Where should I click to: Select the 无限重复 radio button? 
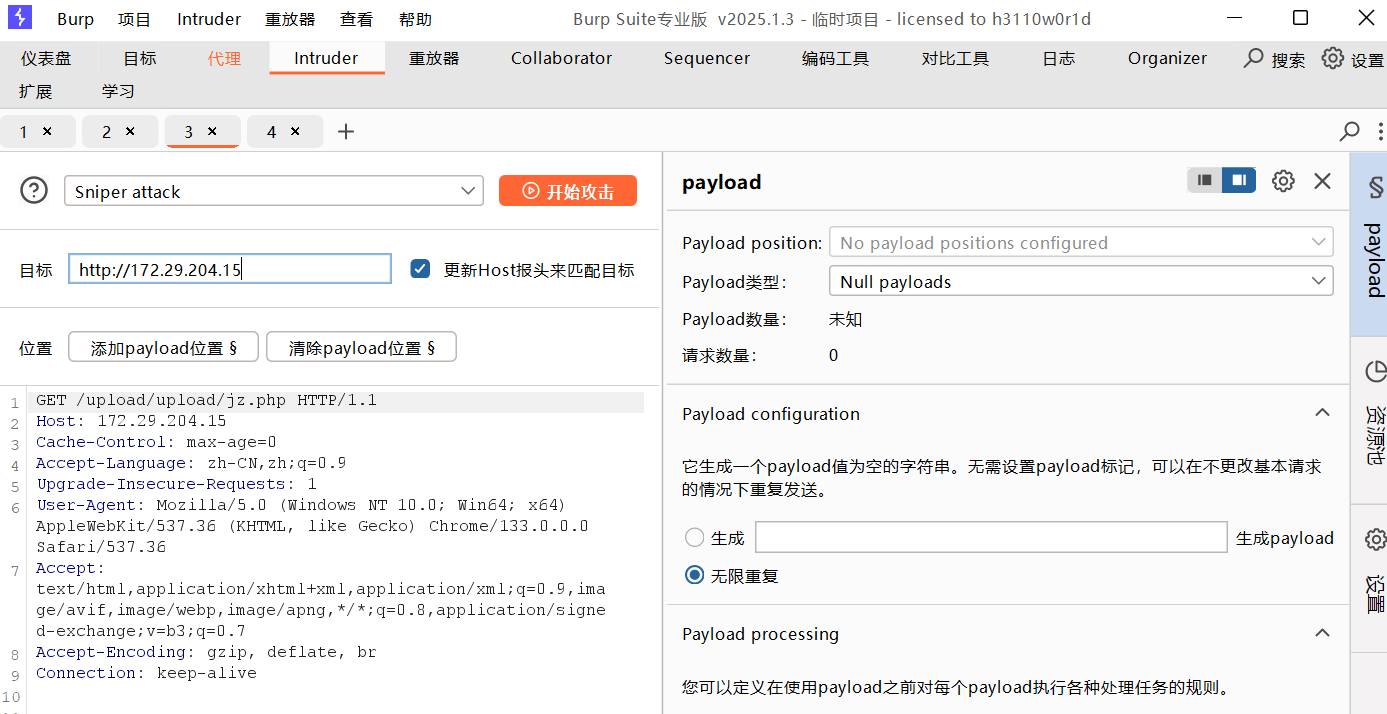(x=695, y=575)
